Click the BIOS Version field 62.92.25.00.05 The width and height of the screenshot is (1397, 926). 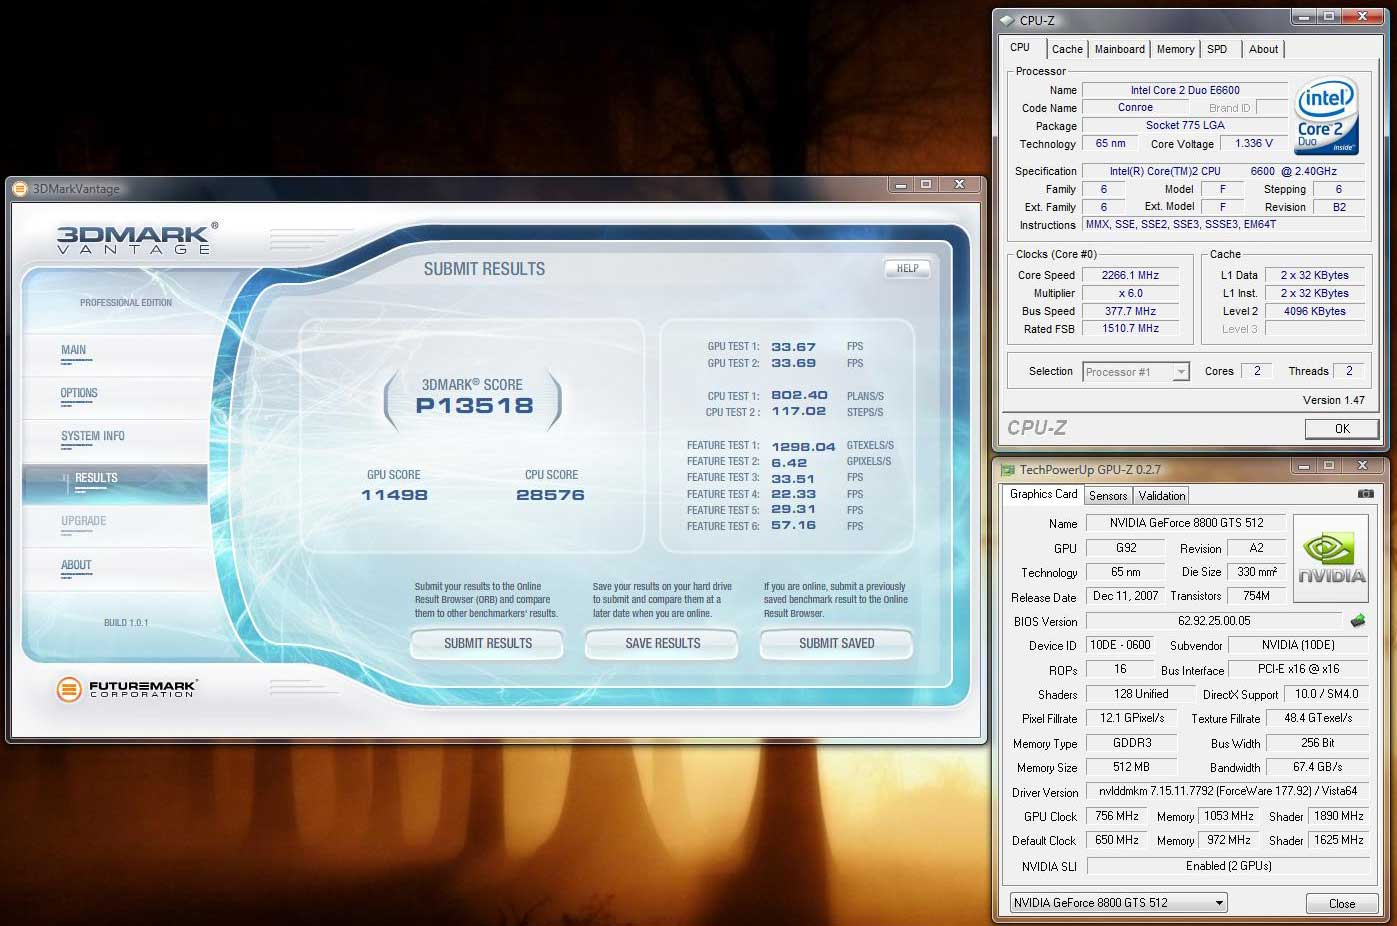click(1214, 621)
